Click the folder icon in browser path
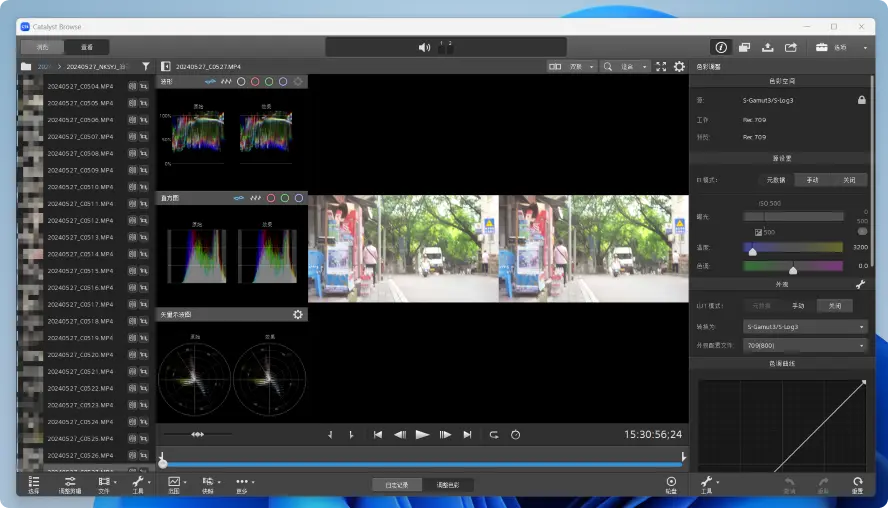Viewport: 888px width, 508px height. [x=26, y=66]
